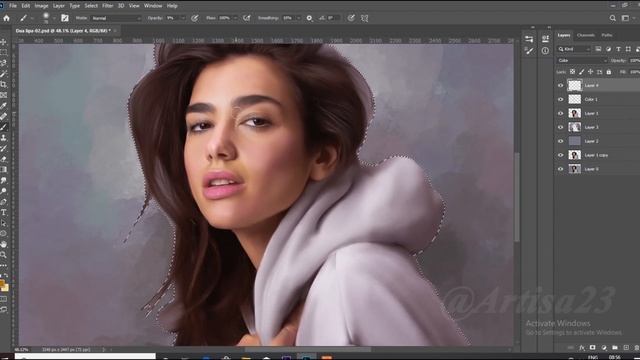Hide Layer 3 visibility eye

(560, 127)
